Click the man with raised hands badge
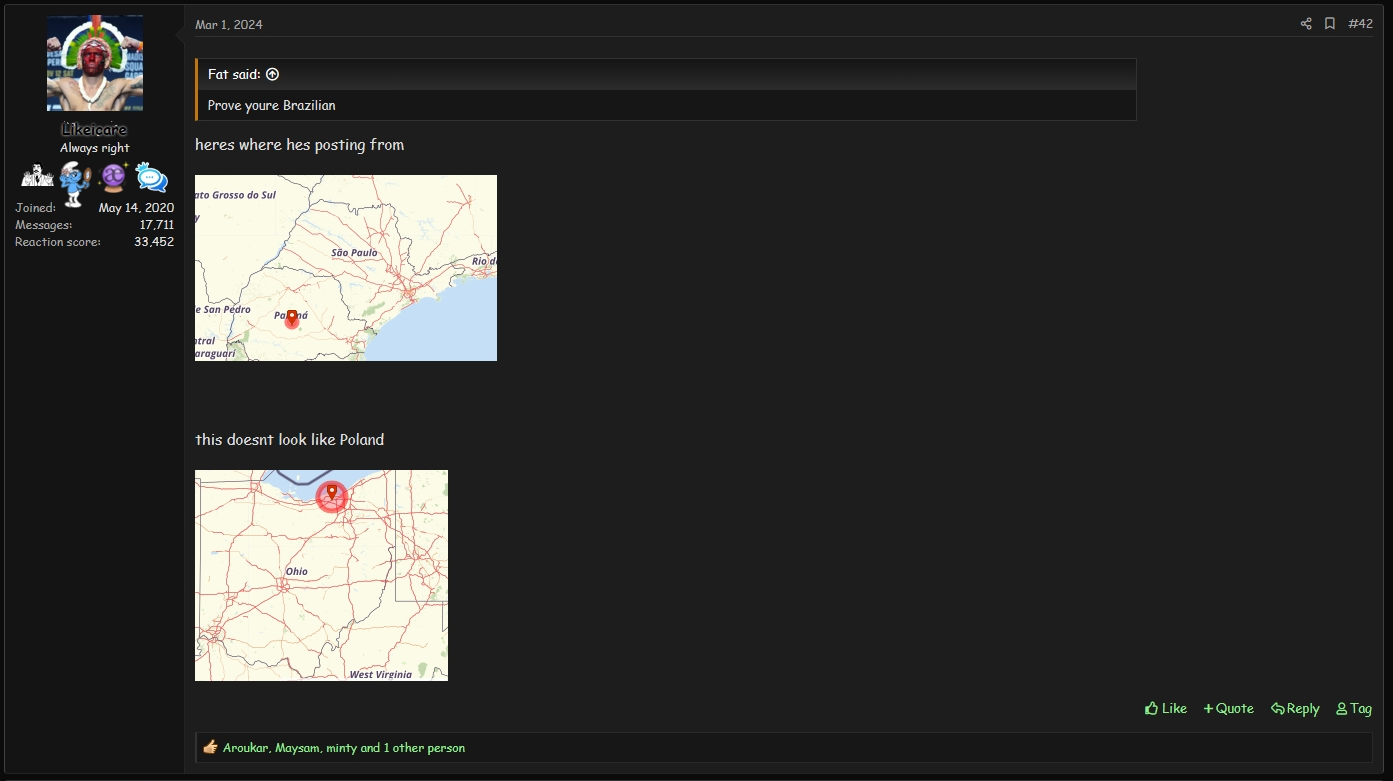Image resolution: width=1393 pixels, height=781 pixels. pyautogui.click(x=37, y=177)
